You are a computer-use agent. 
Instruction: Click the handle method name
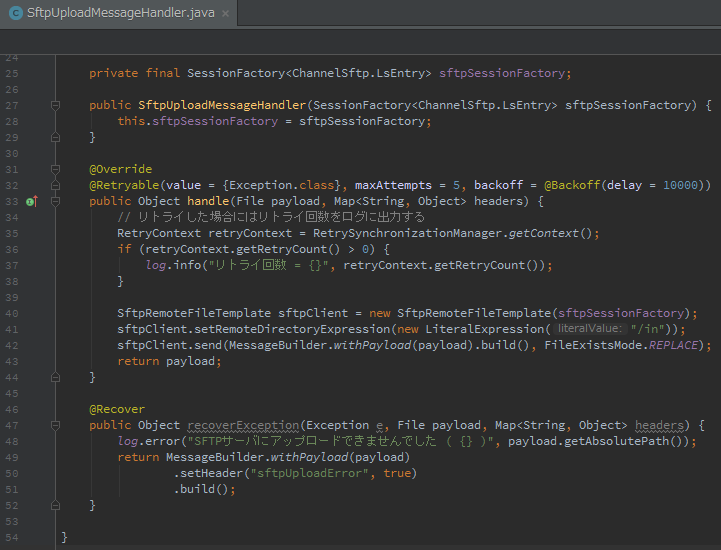pos(208,201)
